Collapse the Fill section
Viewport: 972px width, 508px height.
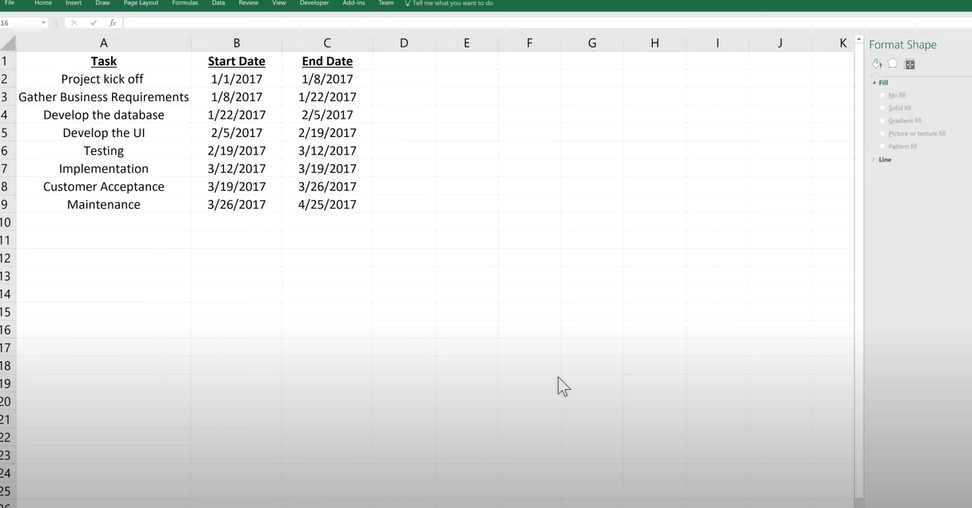click(874, 82)
